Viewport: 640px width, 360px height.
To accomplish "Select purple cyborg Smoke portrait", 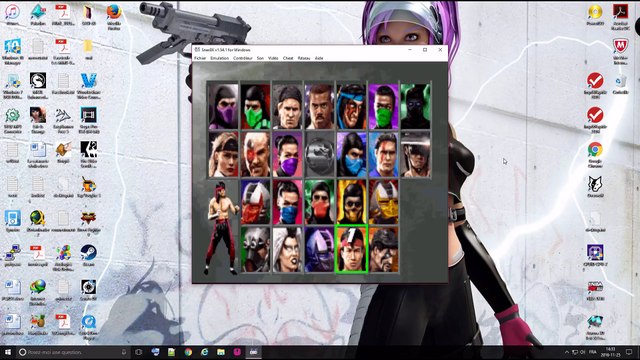I will [319, 250].
